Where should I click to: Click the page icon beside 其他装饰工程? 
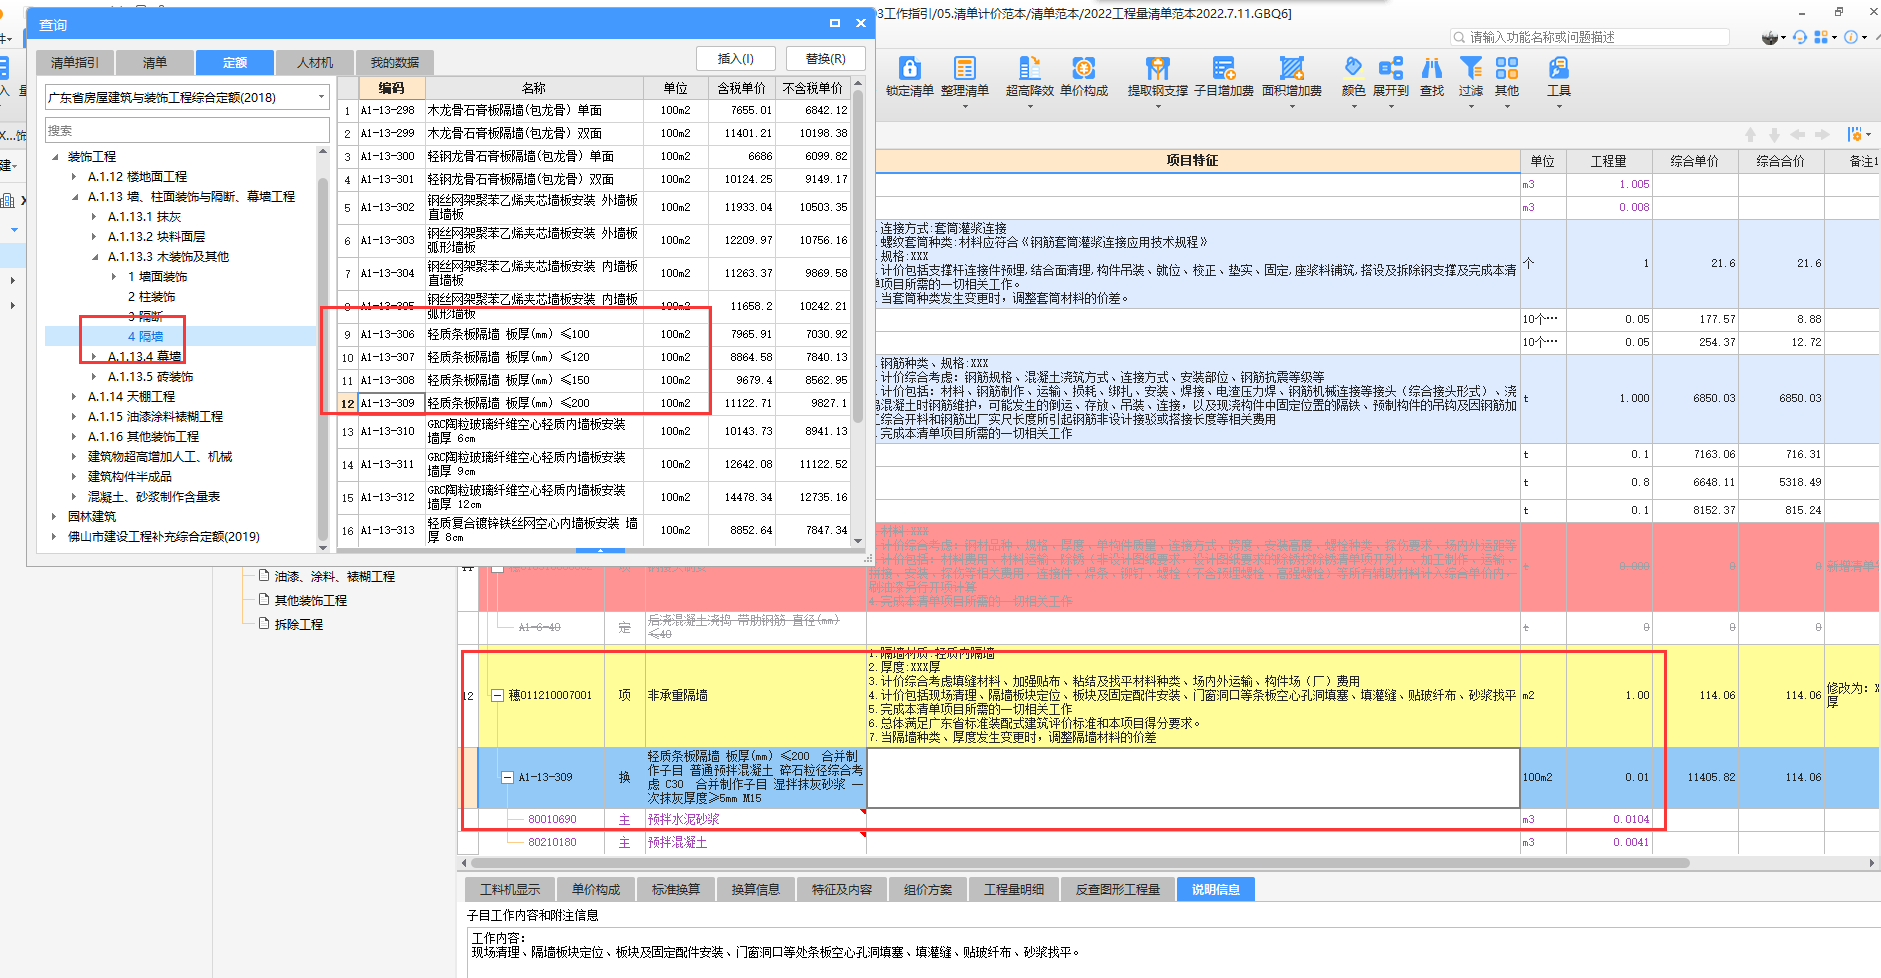pos(264,599)
